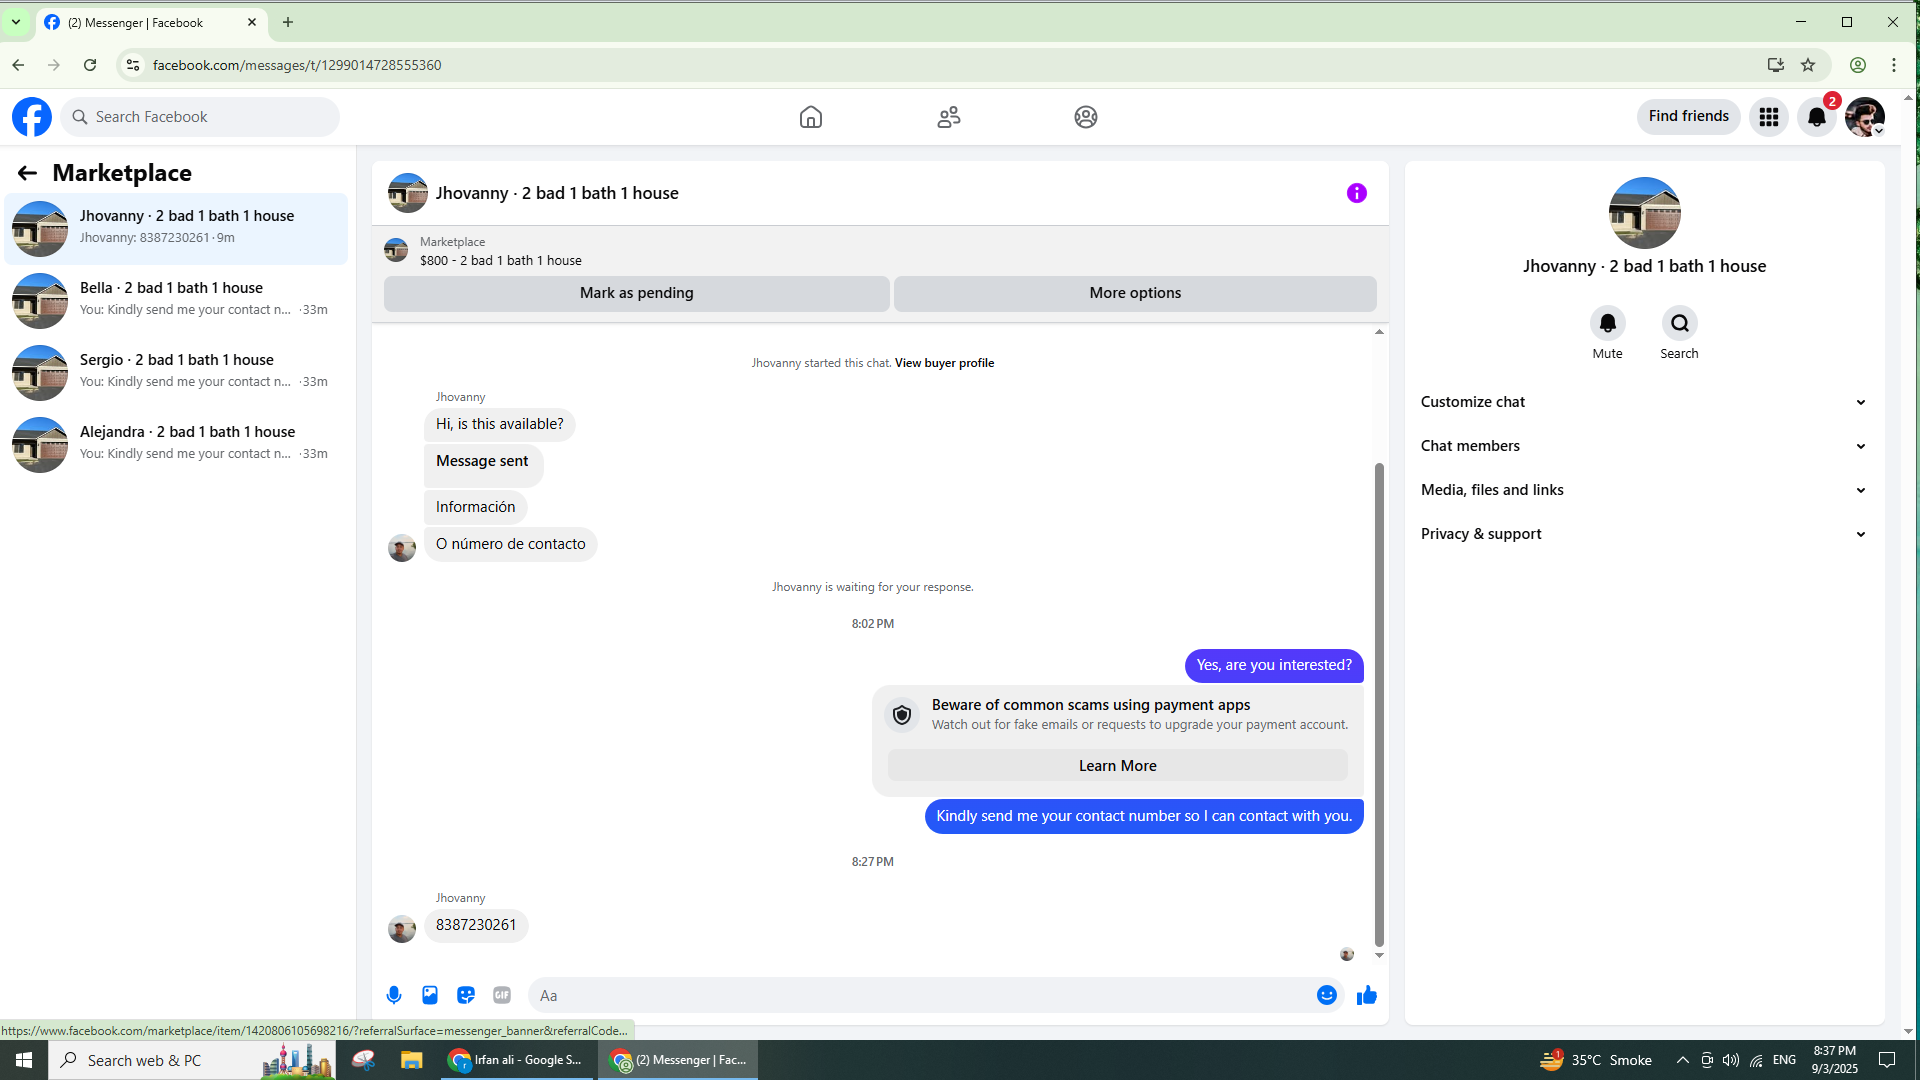
Task: Click the chat header title Jhovanny
Action: coord(557,193)
